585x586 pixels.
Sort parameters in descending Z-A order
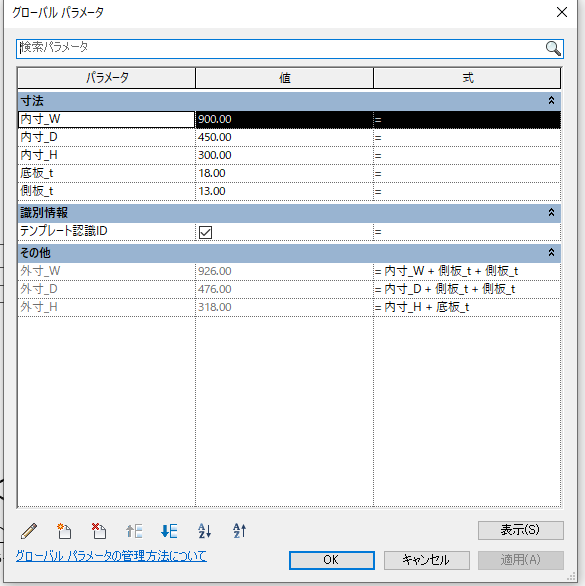point(240,531)
